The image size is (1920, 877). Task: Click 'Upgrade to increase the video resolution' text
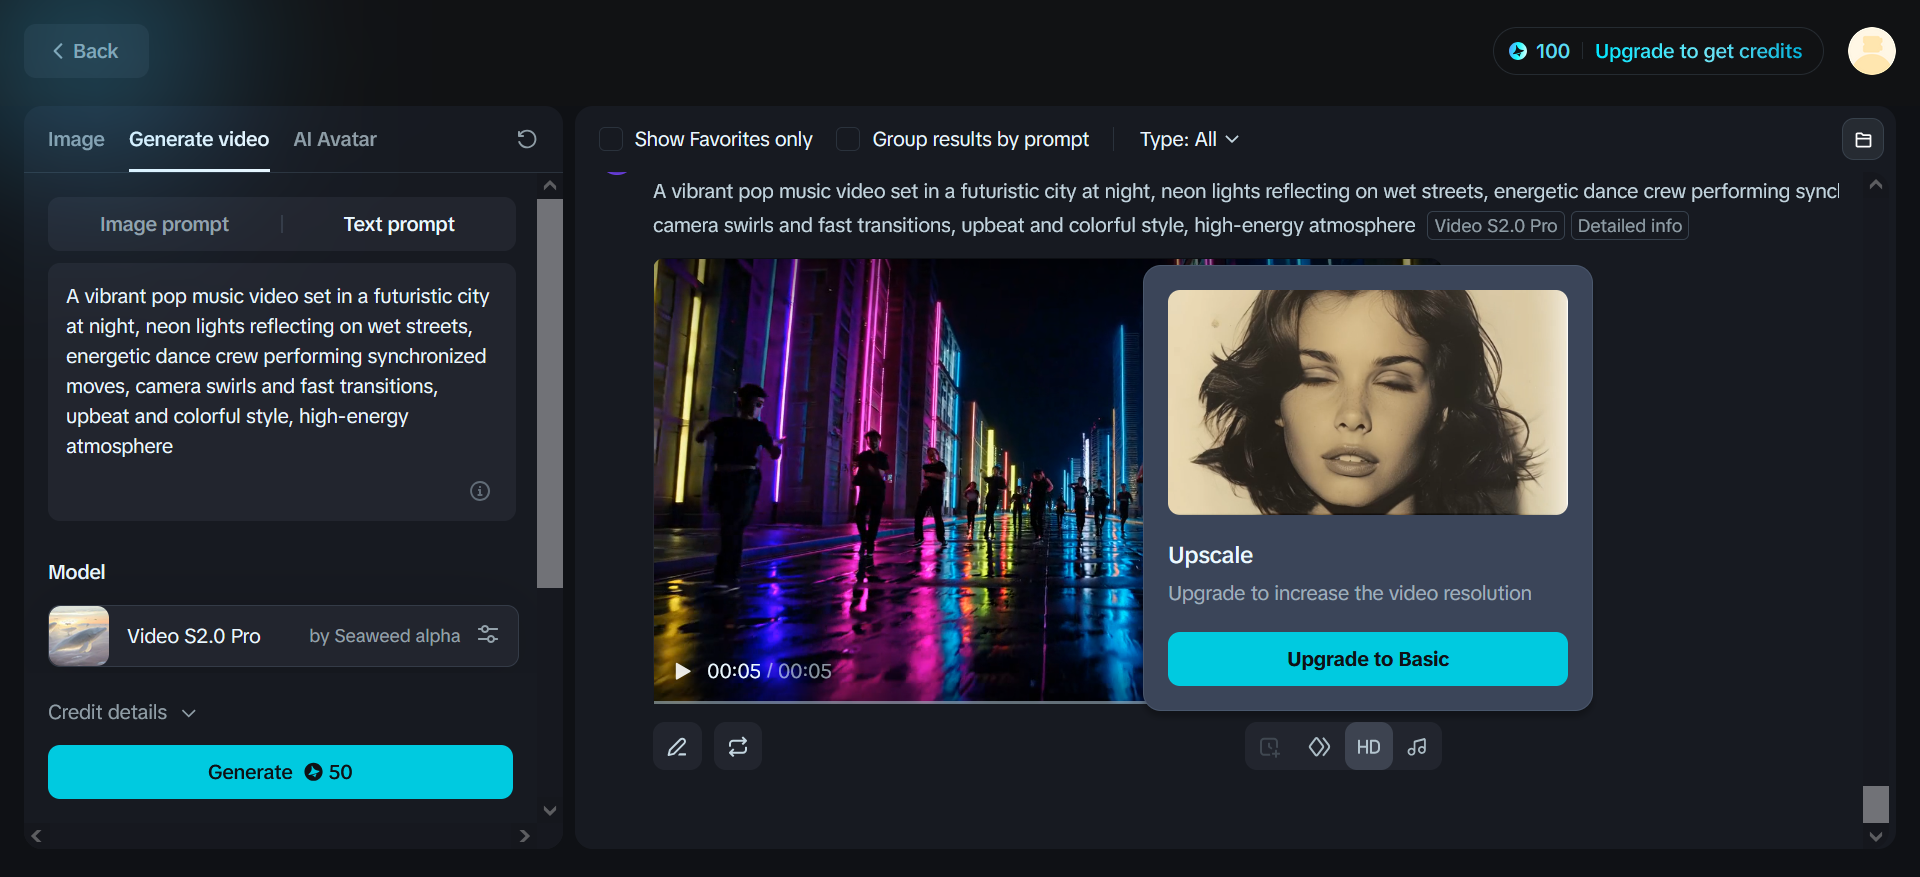tap(1350, 593)
